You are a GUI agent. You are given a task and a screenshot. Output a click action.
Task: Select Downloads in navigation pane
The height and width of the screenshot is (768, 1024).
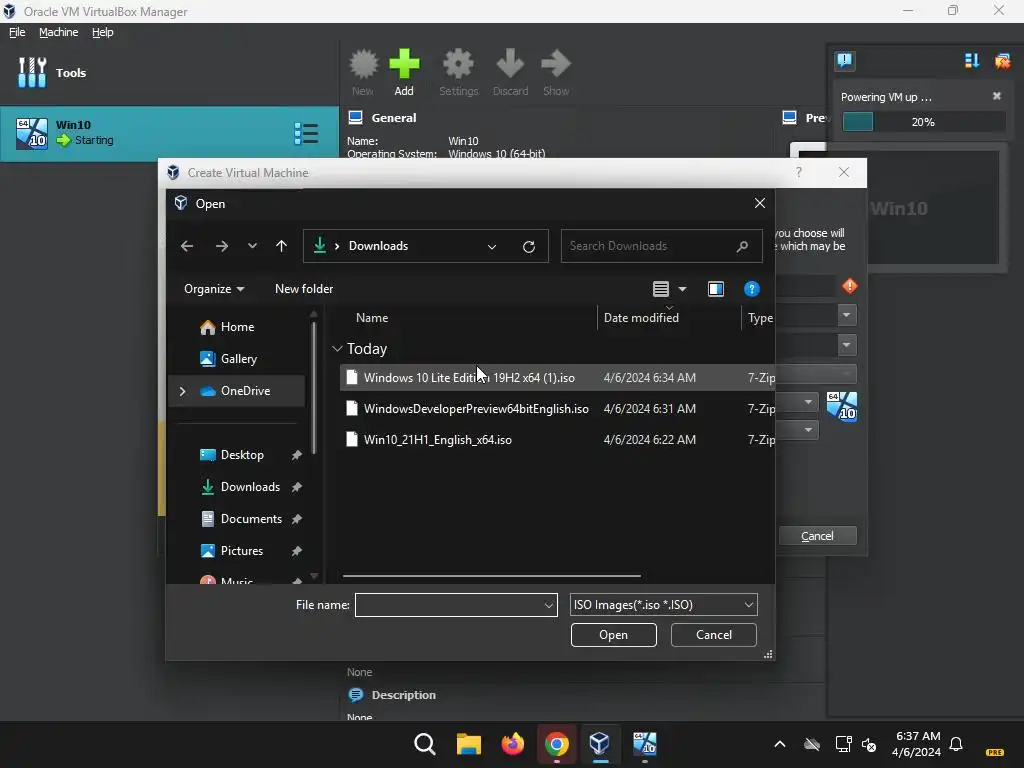point(249,487)
